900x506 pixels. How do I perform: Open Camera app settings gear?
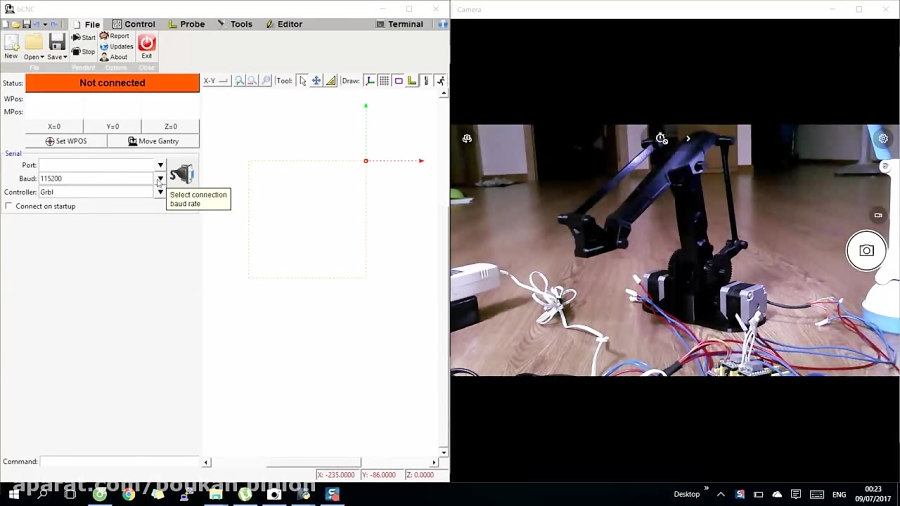tap(883, 138)
